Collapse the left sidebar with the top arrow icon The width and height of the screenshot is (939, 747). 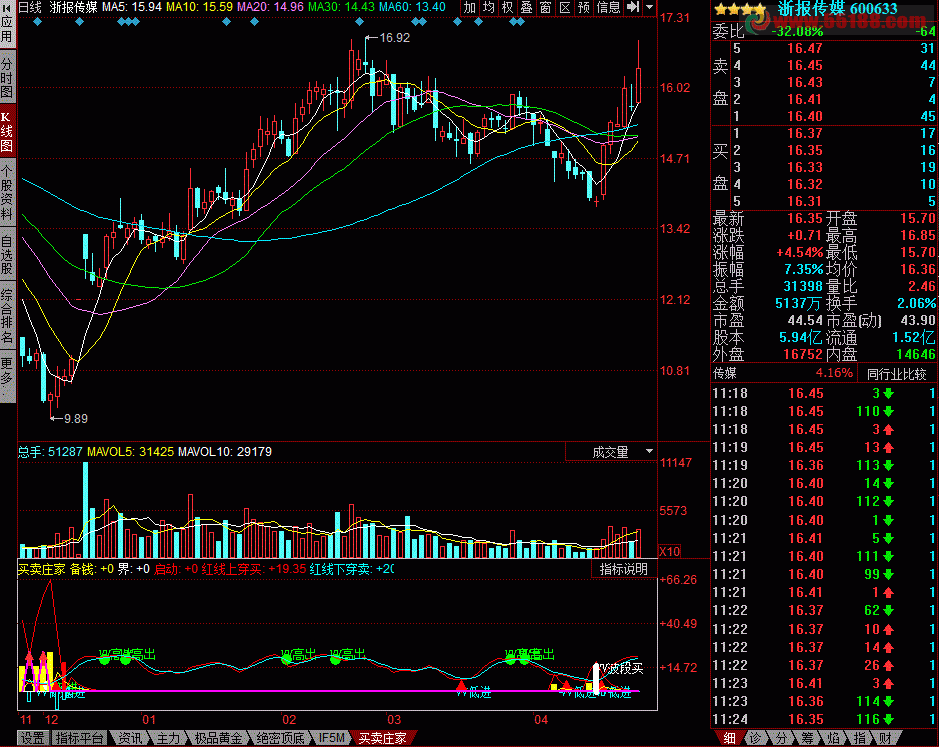7,7
